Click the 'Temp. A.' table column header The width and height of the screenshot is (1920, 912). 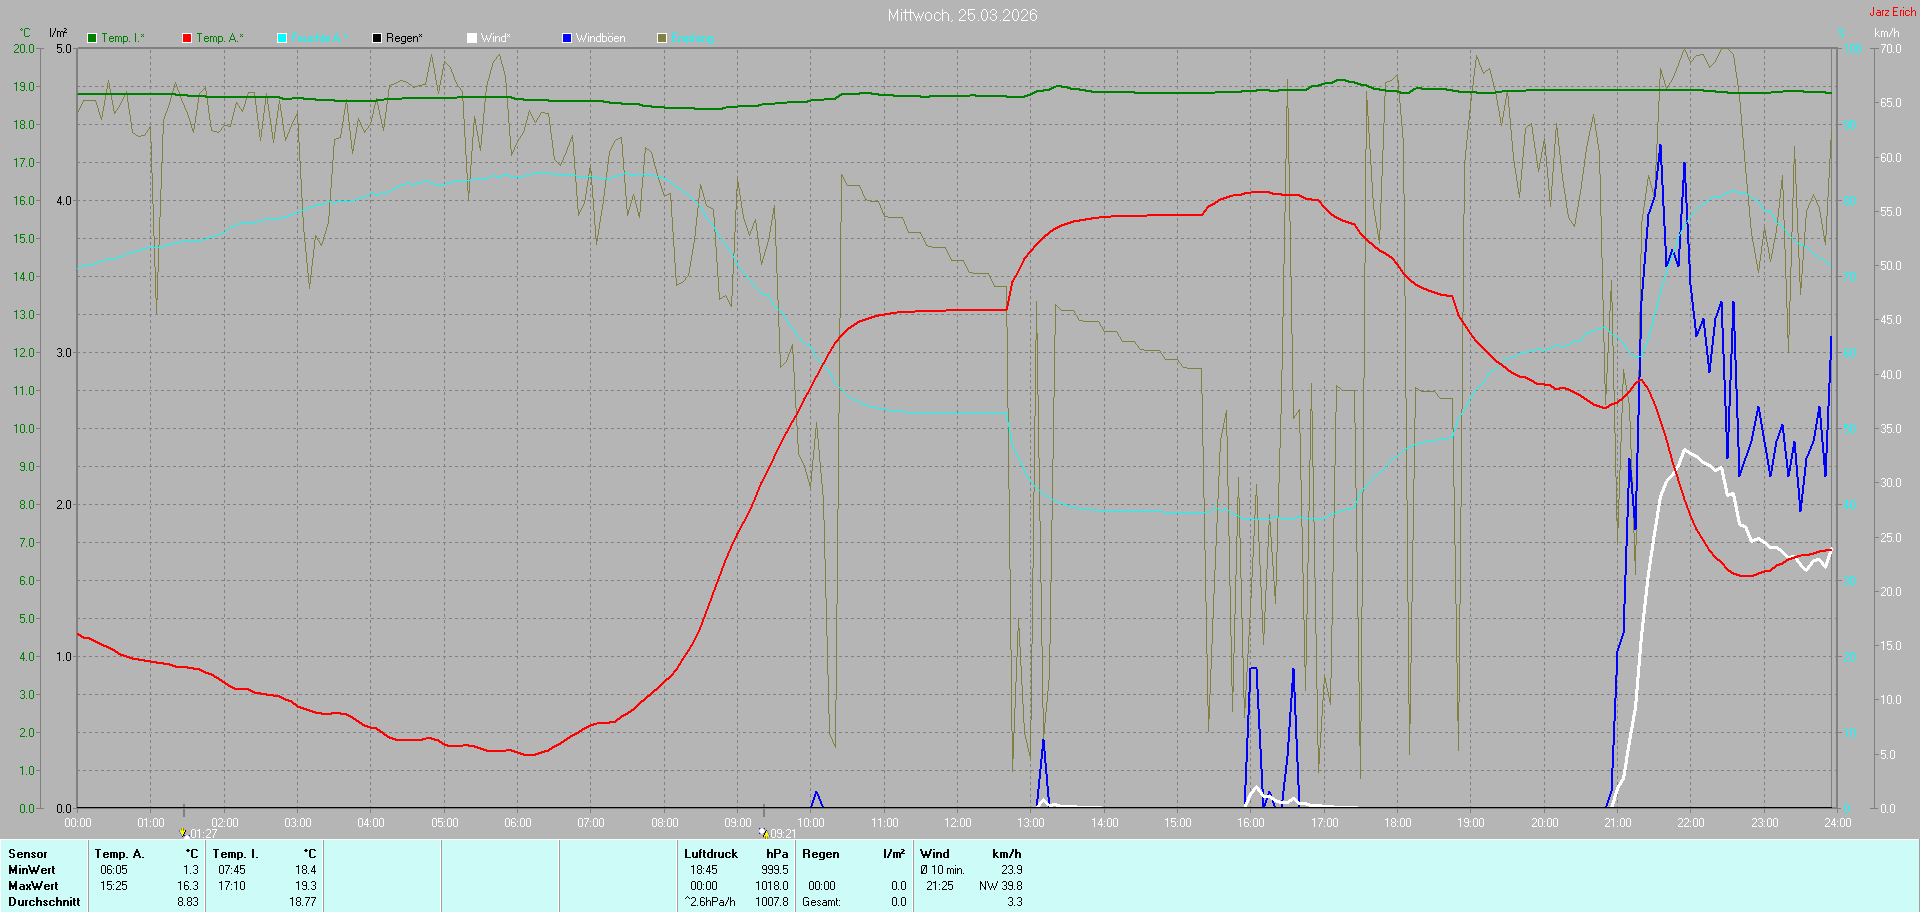coord(119,854)
